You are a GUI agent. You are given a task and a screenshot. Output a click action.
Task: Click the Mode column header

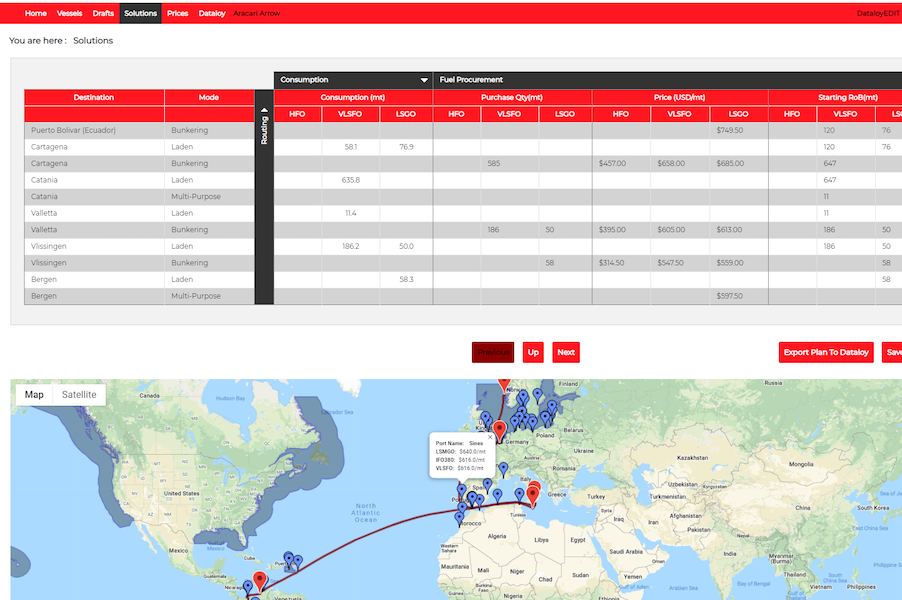pos(209,97)
